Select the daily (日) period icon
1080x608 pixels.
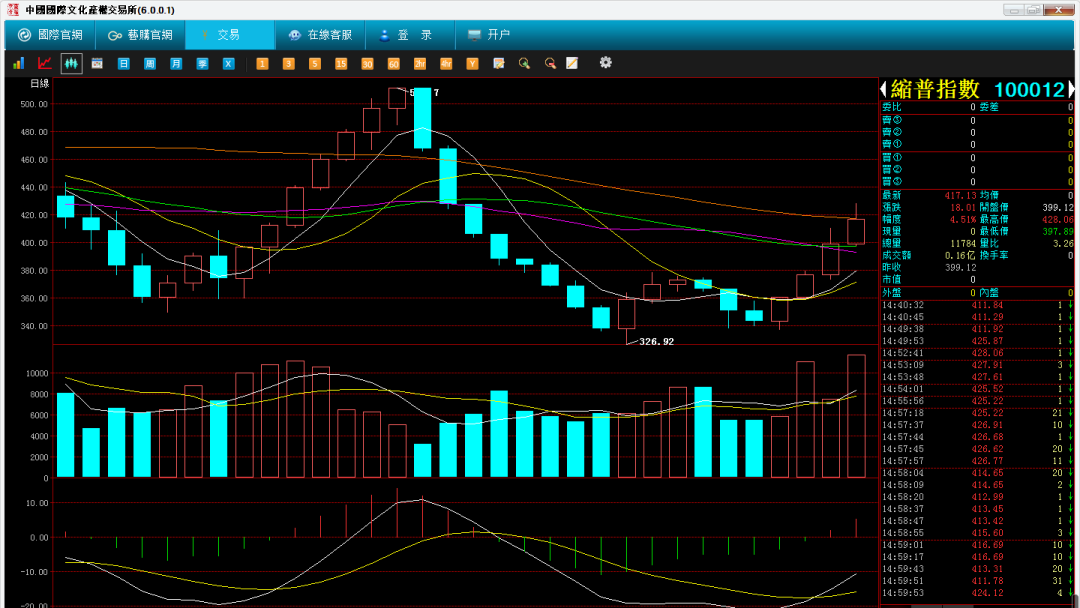pos(123,63)
